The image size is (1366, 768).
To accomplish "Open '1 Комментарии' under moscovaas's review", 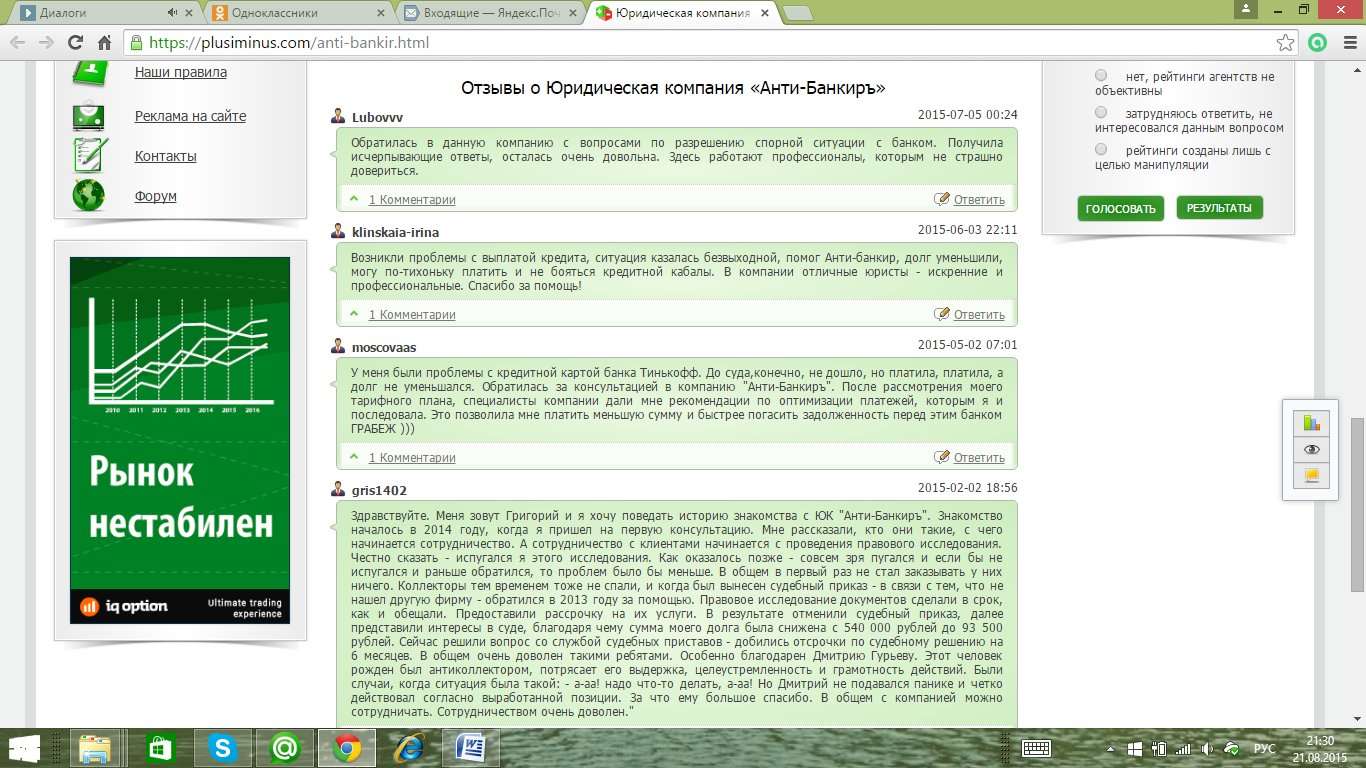I will tap(412, 458).
